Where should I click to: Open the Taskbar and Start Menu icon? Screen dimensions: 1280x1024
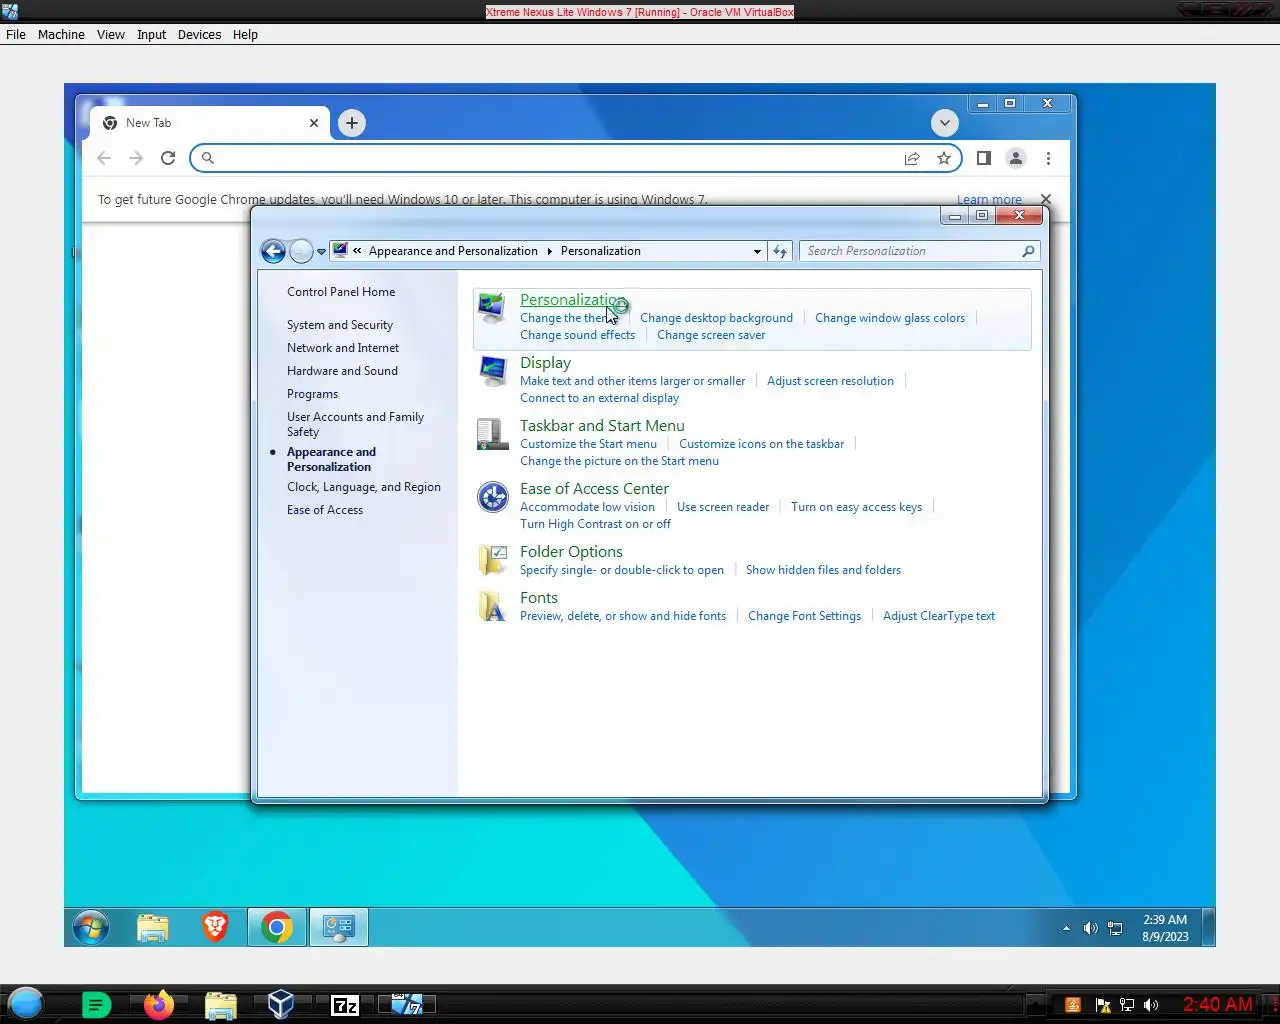coord(491,433)
